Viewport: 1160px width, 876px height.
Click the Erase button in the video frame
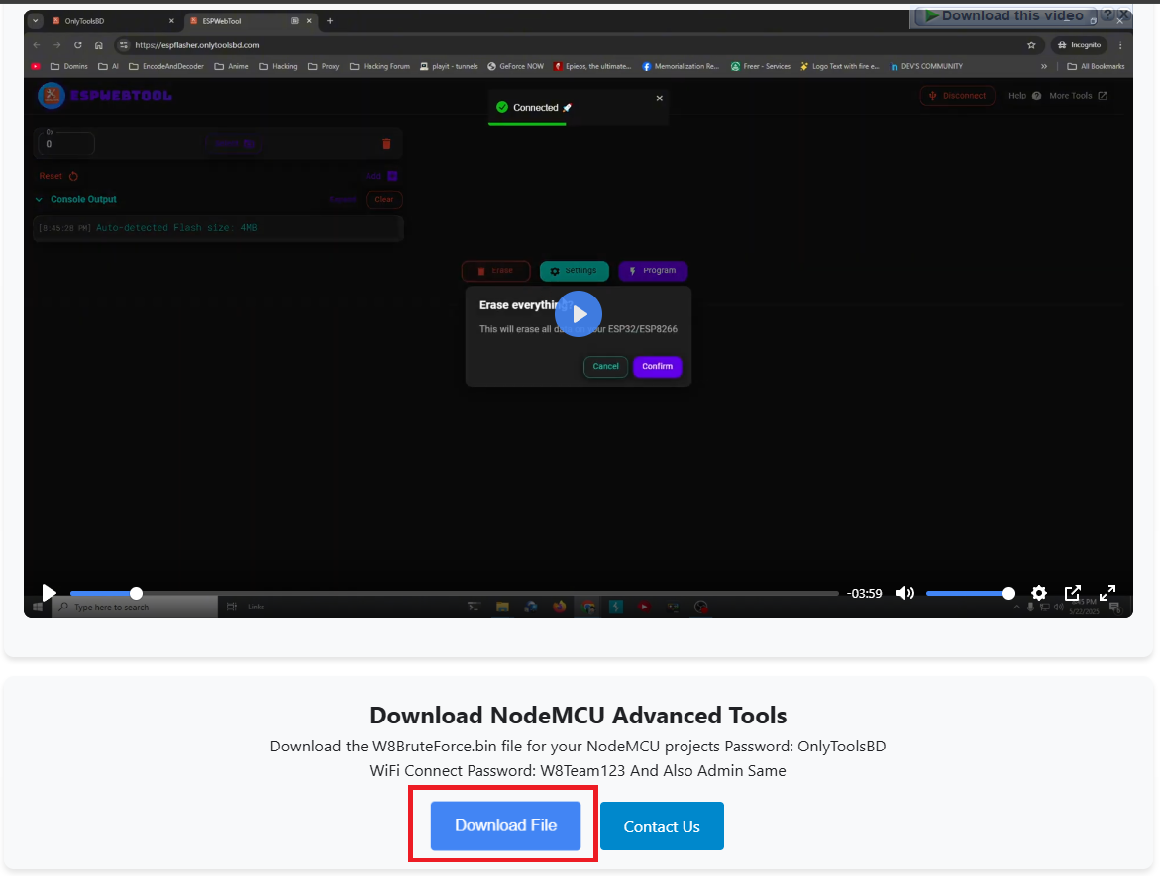tap(496, 271)
